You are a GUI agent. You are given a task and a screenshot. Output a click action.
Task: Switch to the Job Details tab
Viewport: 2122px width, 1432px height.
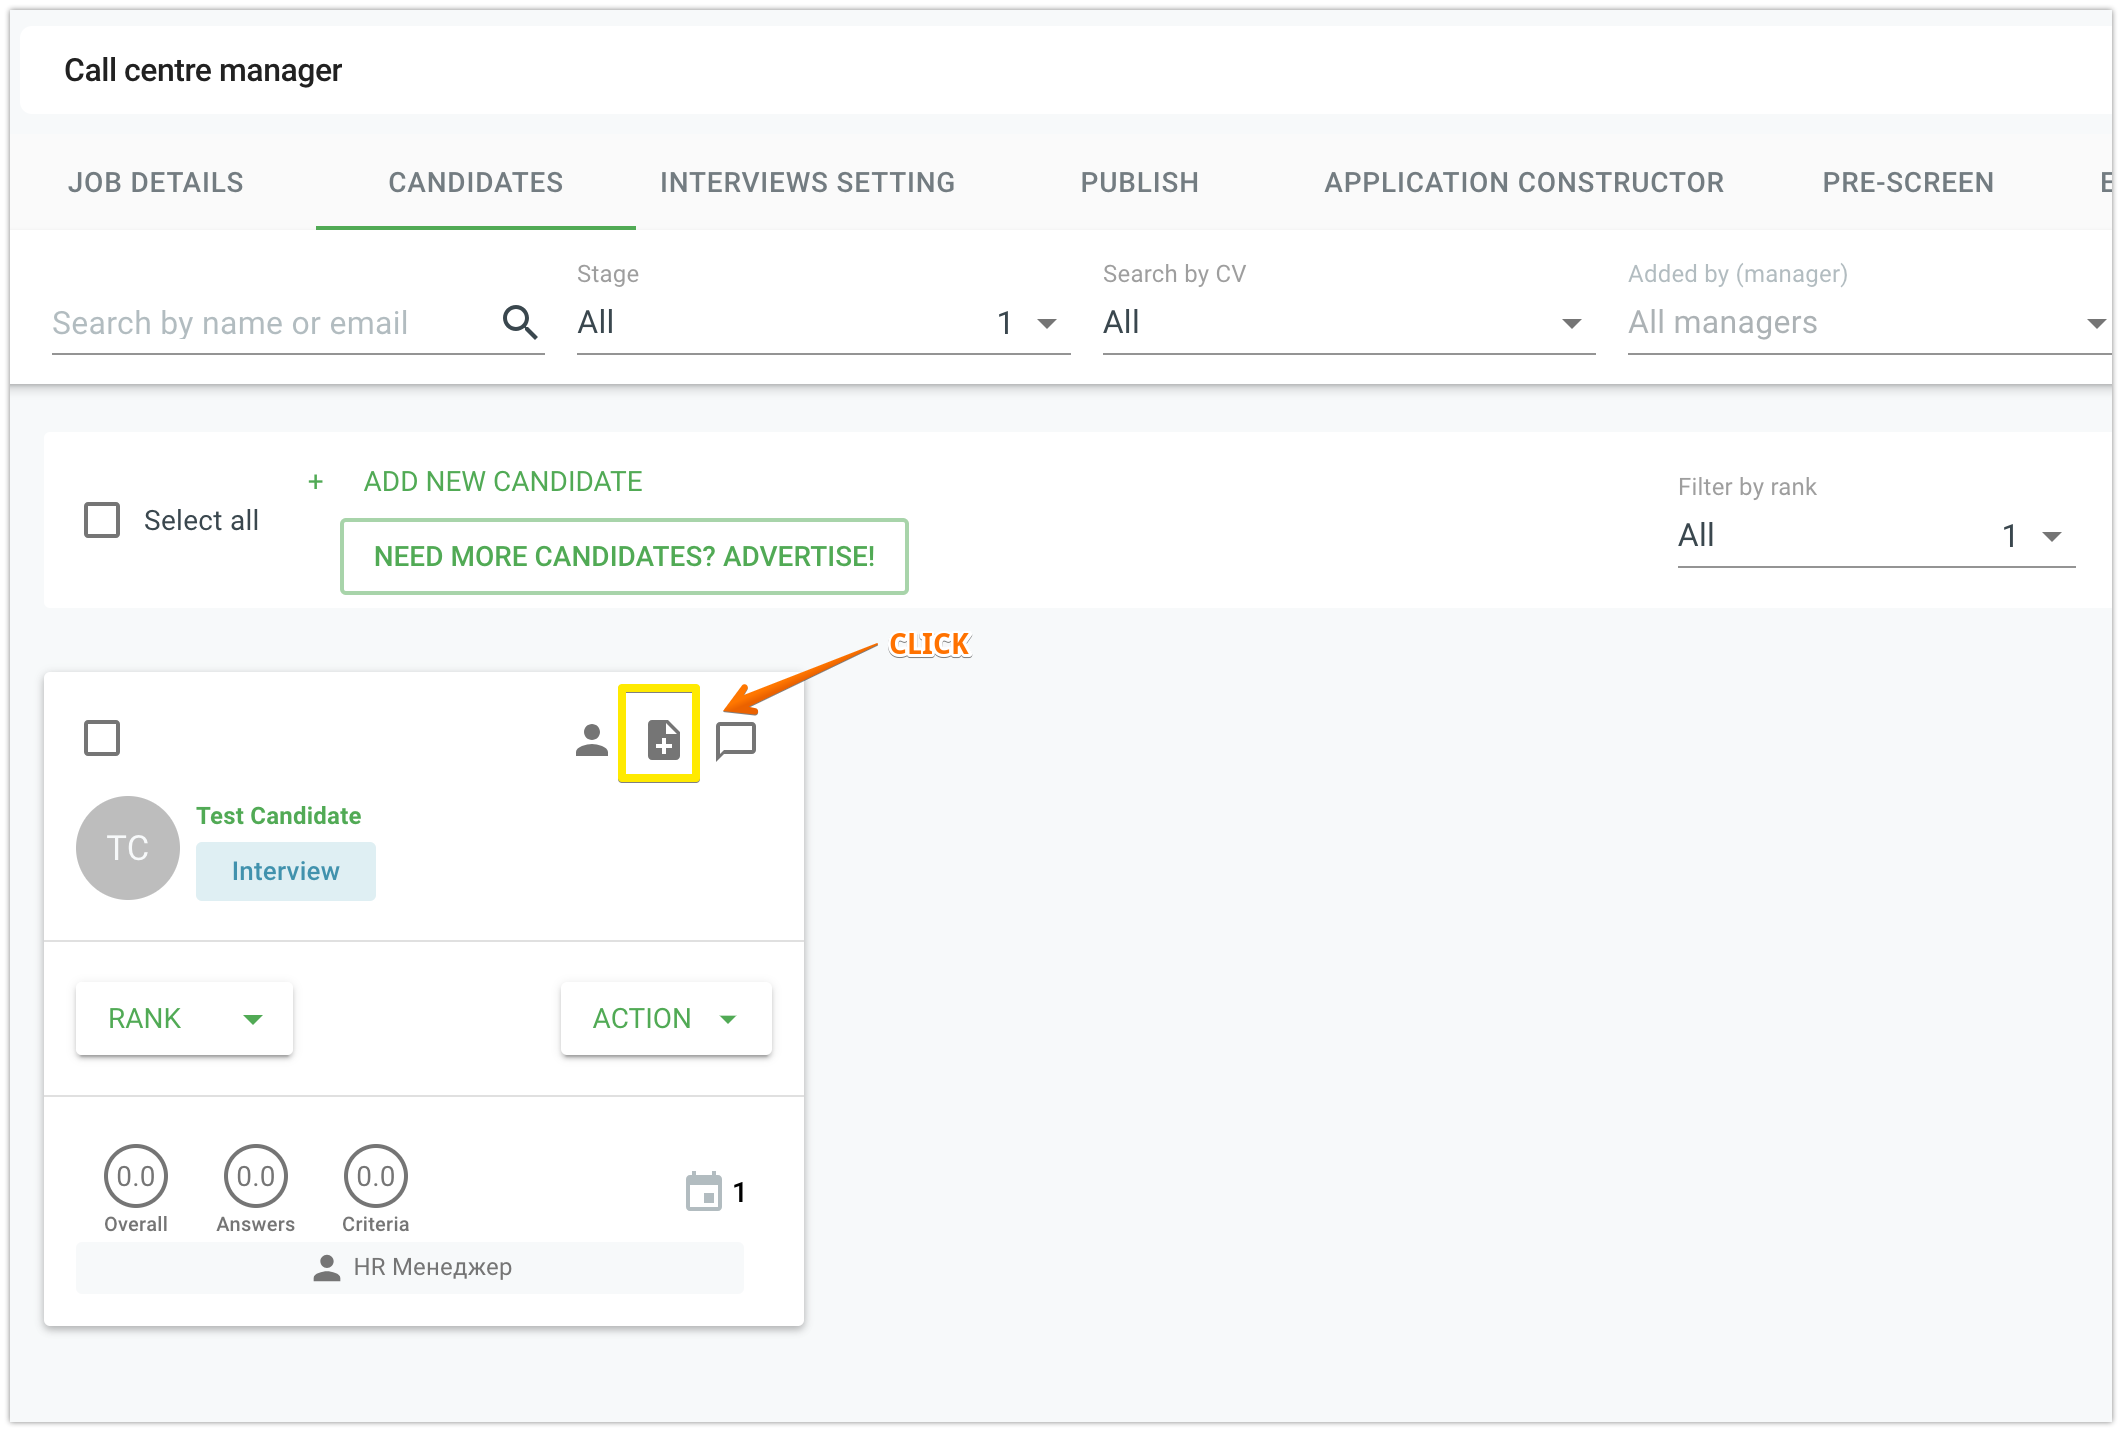pos(156,182)
